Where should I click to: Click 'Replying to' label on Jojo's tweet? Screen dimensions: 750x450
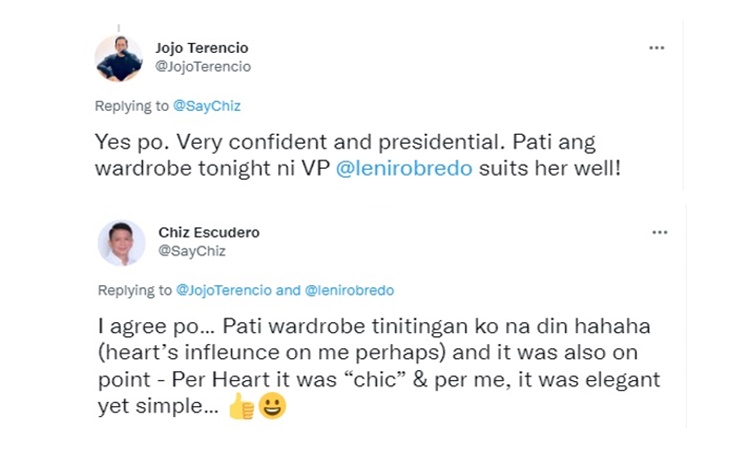click(132, 106)
